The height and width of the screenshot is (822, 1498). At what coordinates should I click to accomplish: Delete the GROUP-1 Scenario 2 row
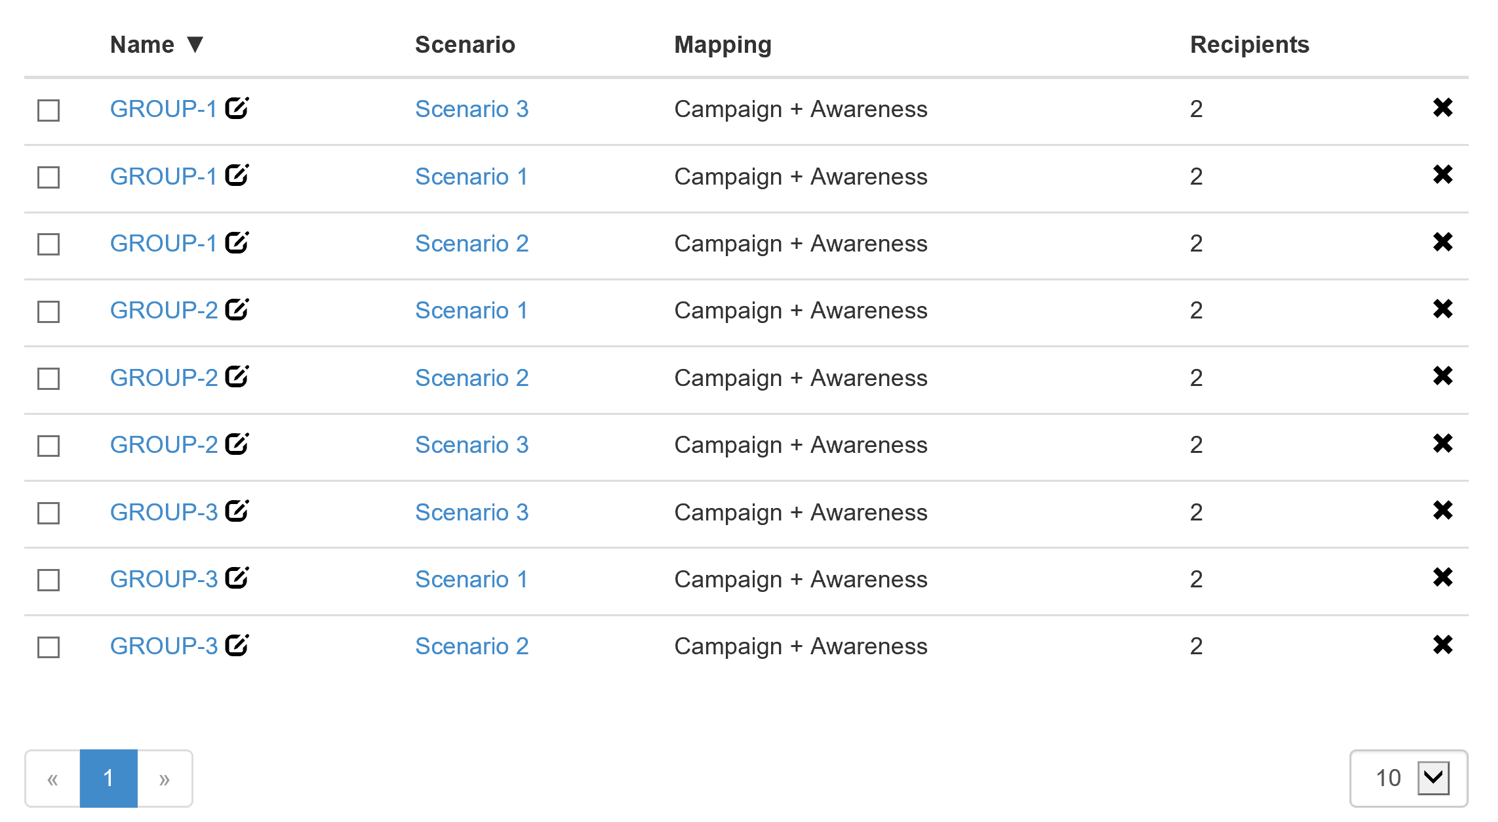(1442, 242)
